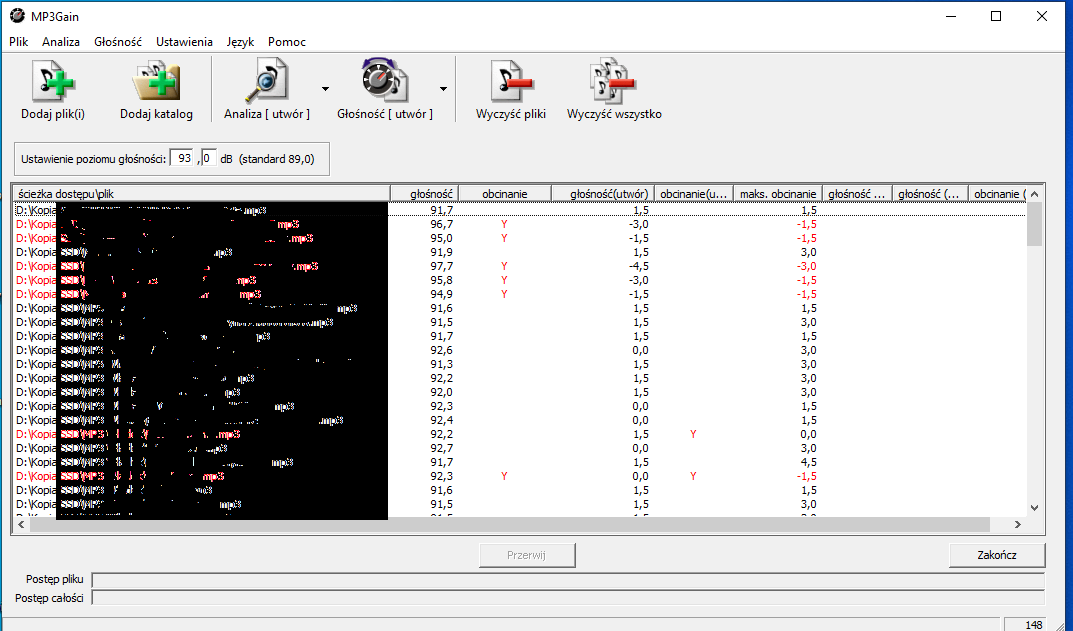Open the Pomoc menu

[287, 42]
